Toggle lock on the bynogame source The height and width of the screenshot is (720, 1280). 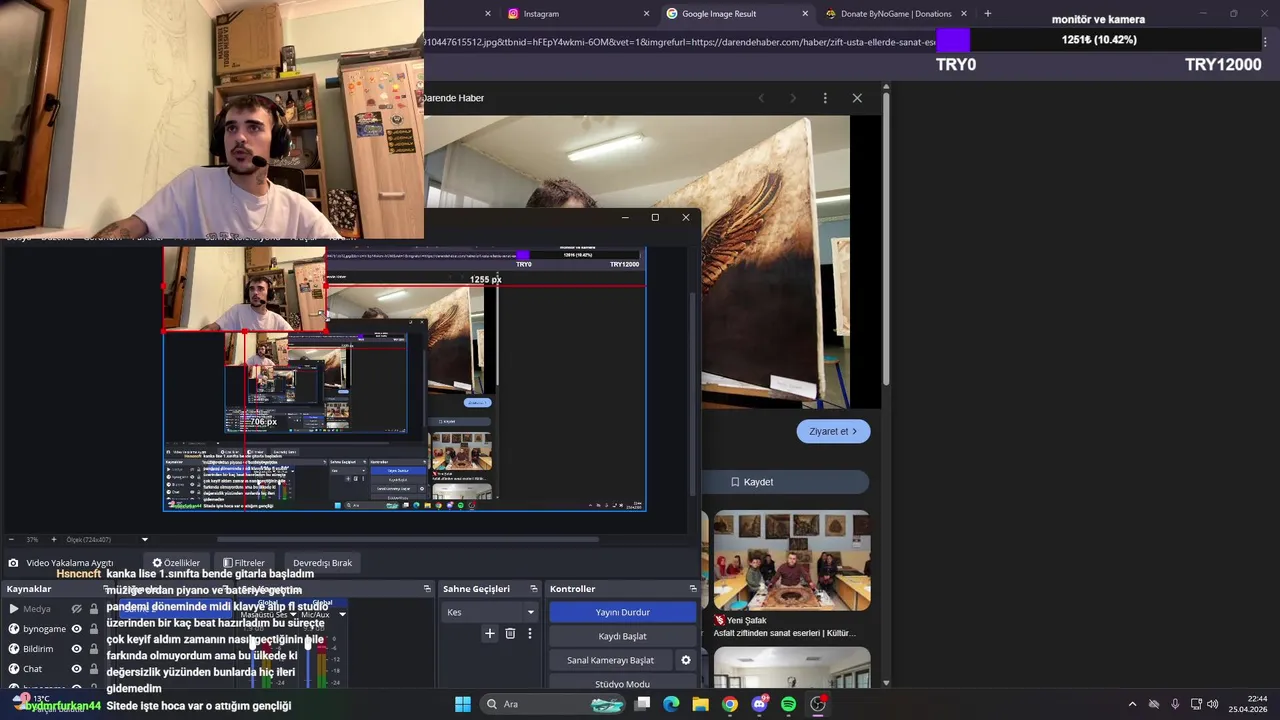click(x=94, y=629)
